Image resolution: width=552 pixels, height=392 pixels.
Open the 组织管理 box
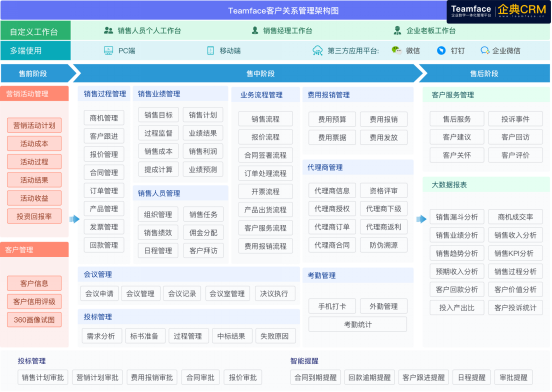click(x=158, y=214)
